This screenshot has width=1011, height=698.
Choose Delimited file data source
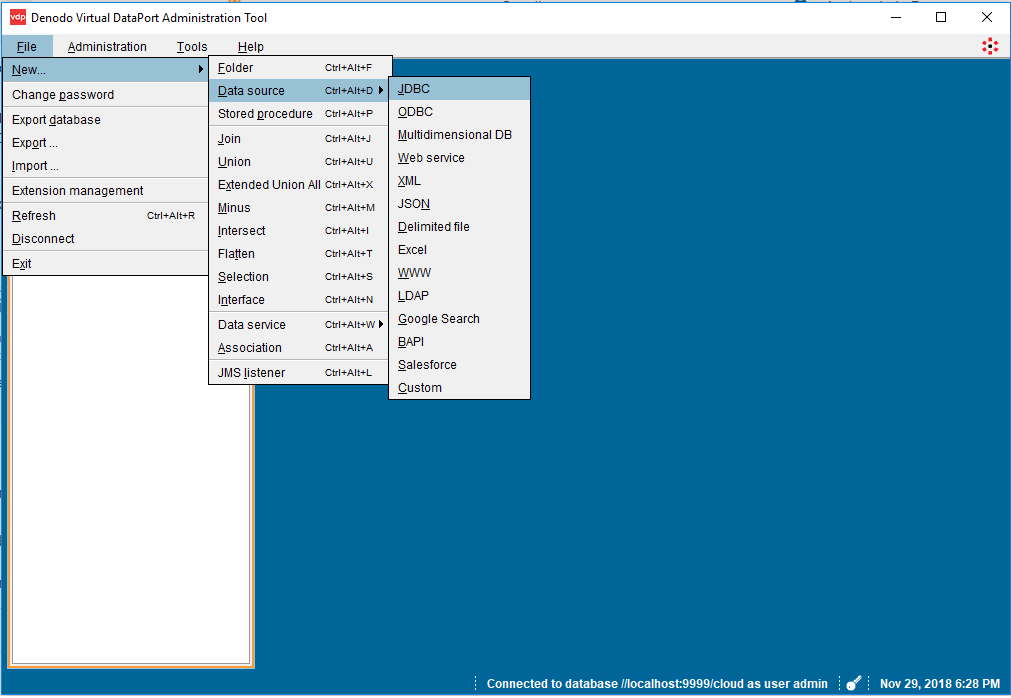460,227
